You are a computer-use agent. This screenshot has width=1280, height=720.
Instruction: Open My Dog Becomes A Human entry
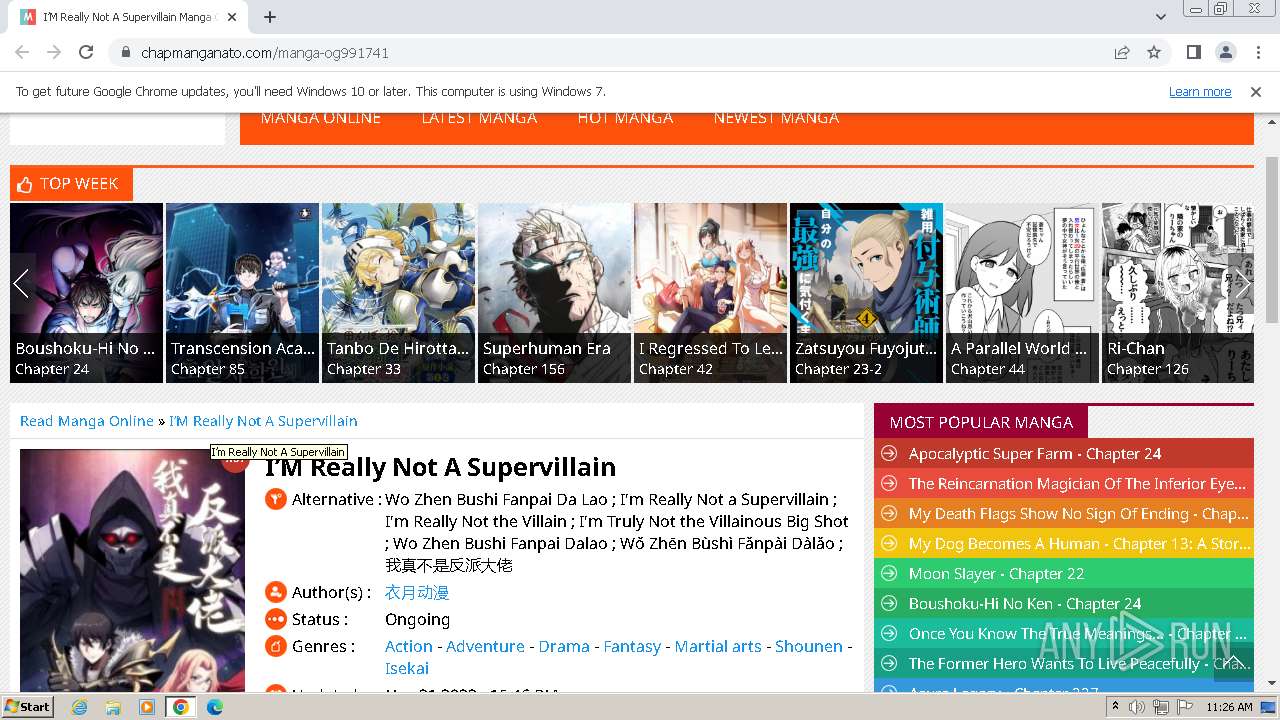[1079, 544]
